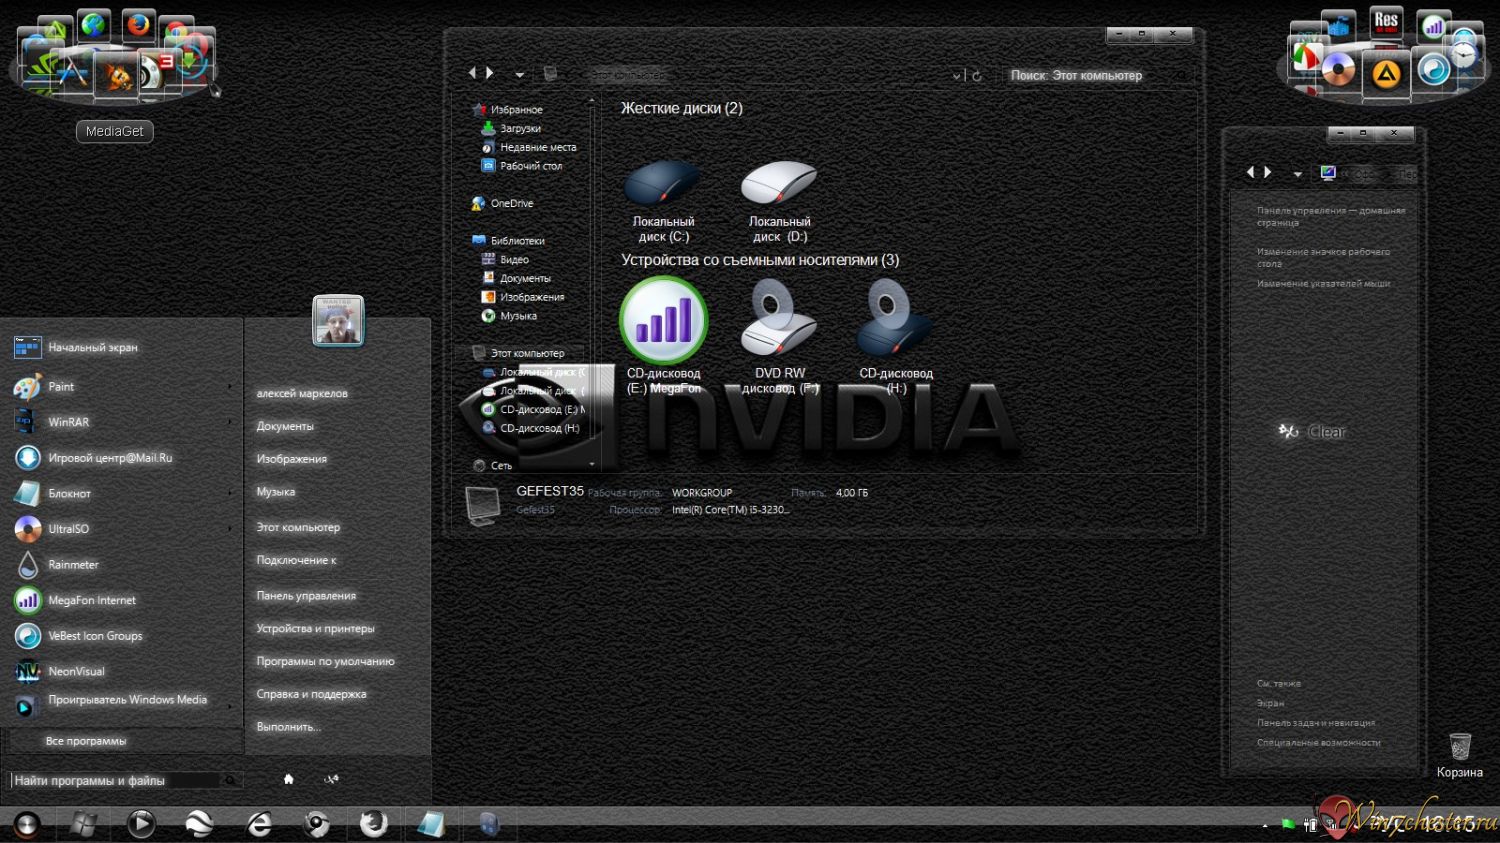Image resolution: width=1500 pixels, height=843 pixels.
Task: Open Internet Explorer from the taskbar
Action: 259,824
